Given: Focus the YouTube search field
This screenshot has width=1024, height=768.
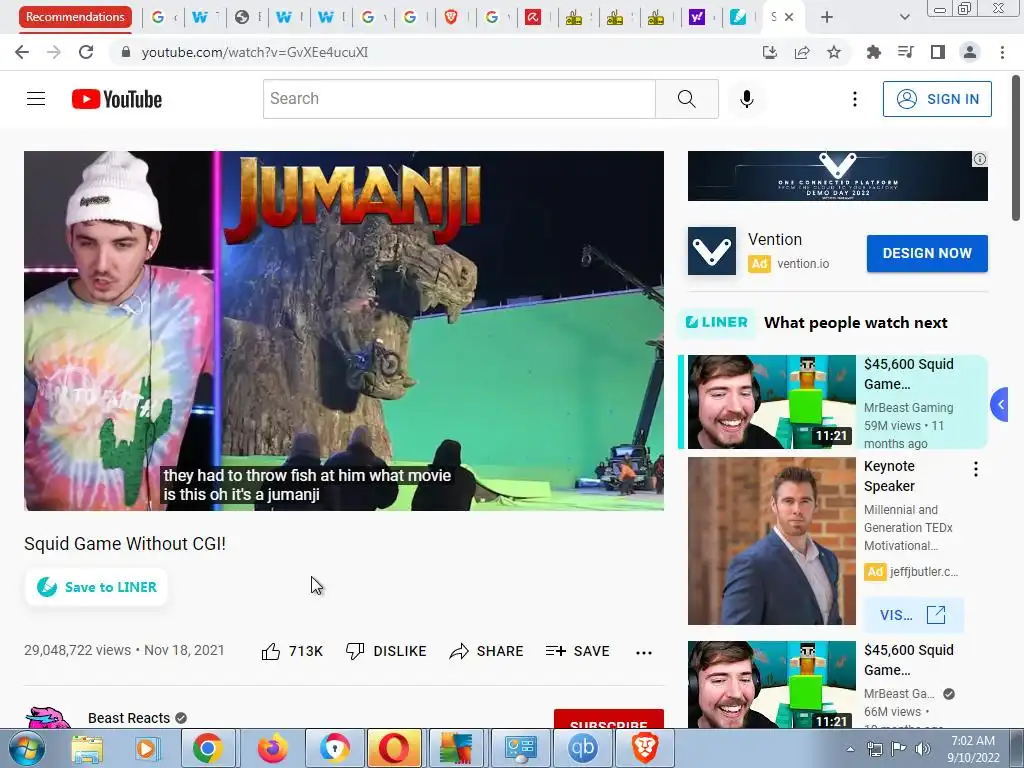Looking at the screenshot, I should tap(459, 99).
